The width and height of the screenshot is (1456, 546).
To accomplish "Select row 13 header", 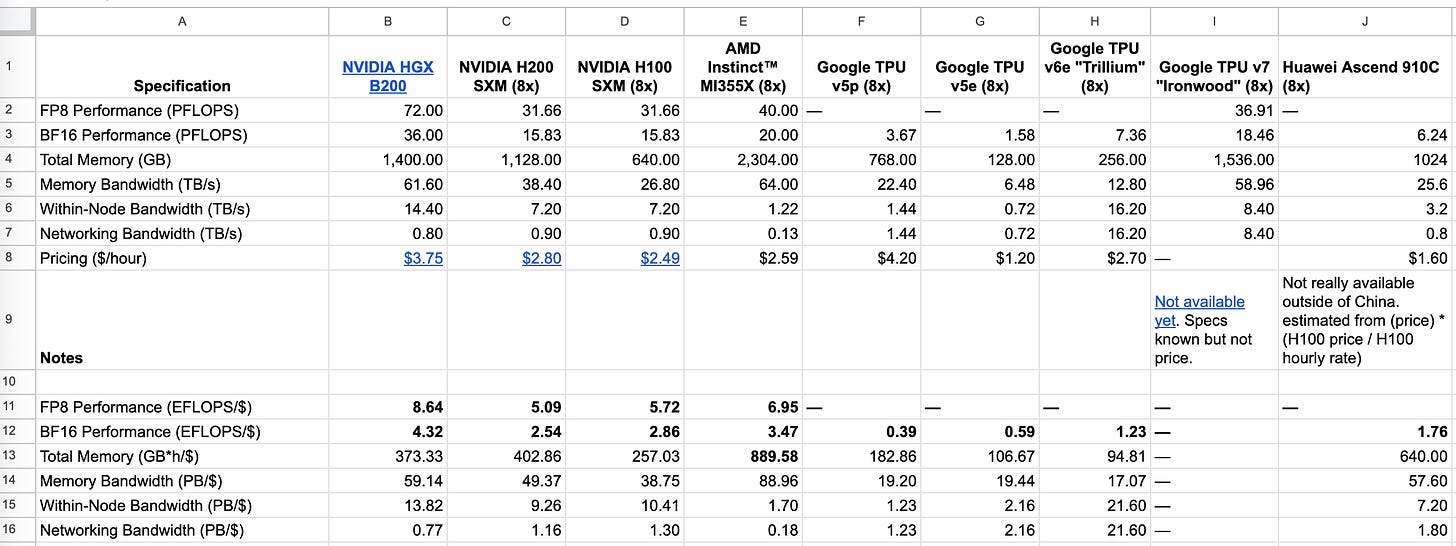I will 17,456.
